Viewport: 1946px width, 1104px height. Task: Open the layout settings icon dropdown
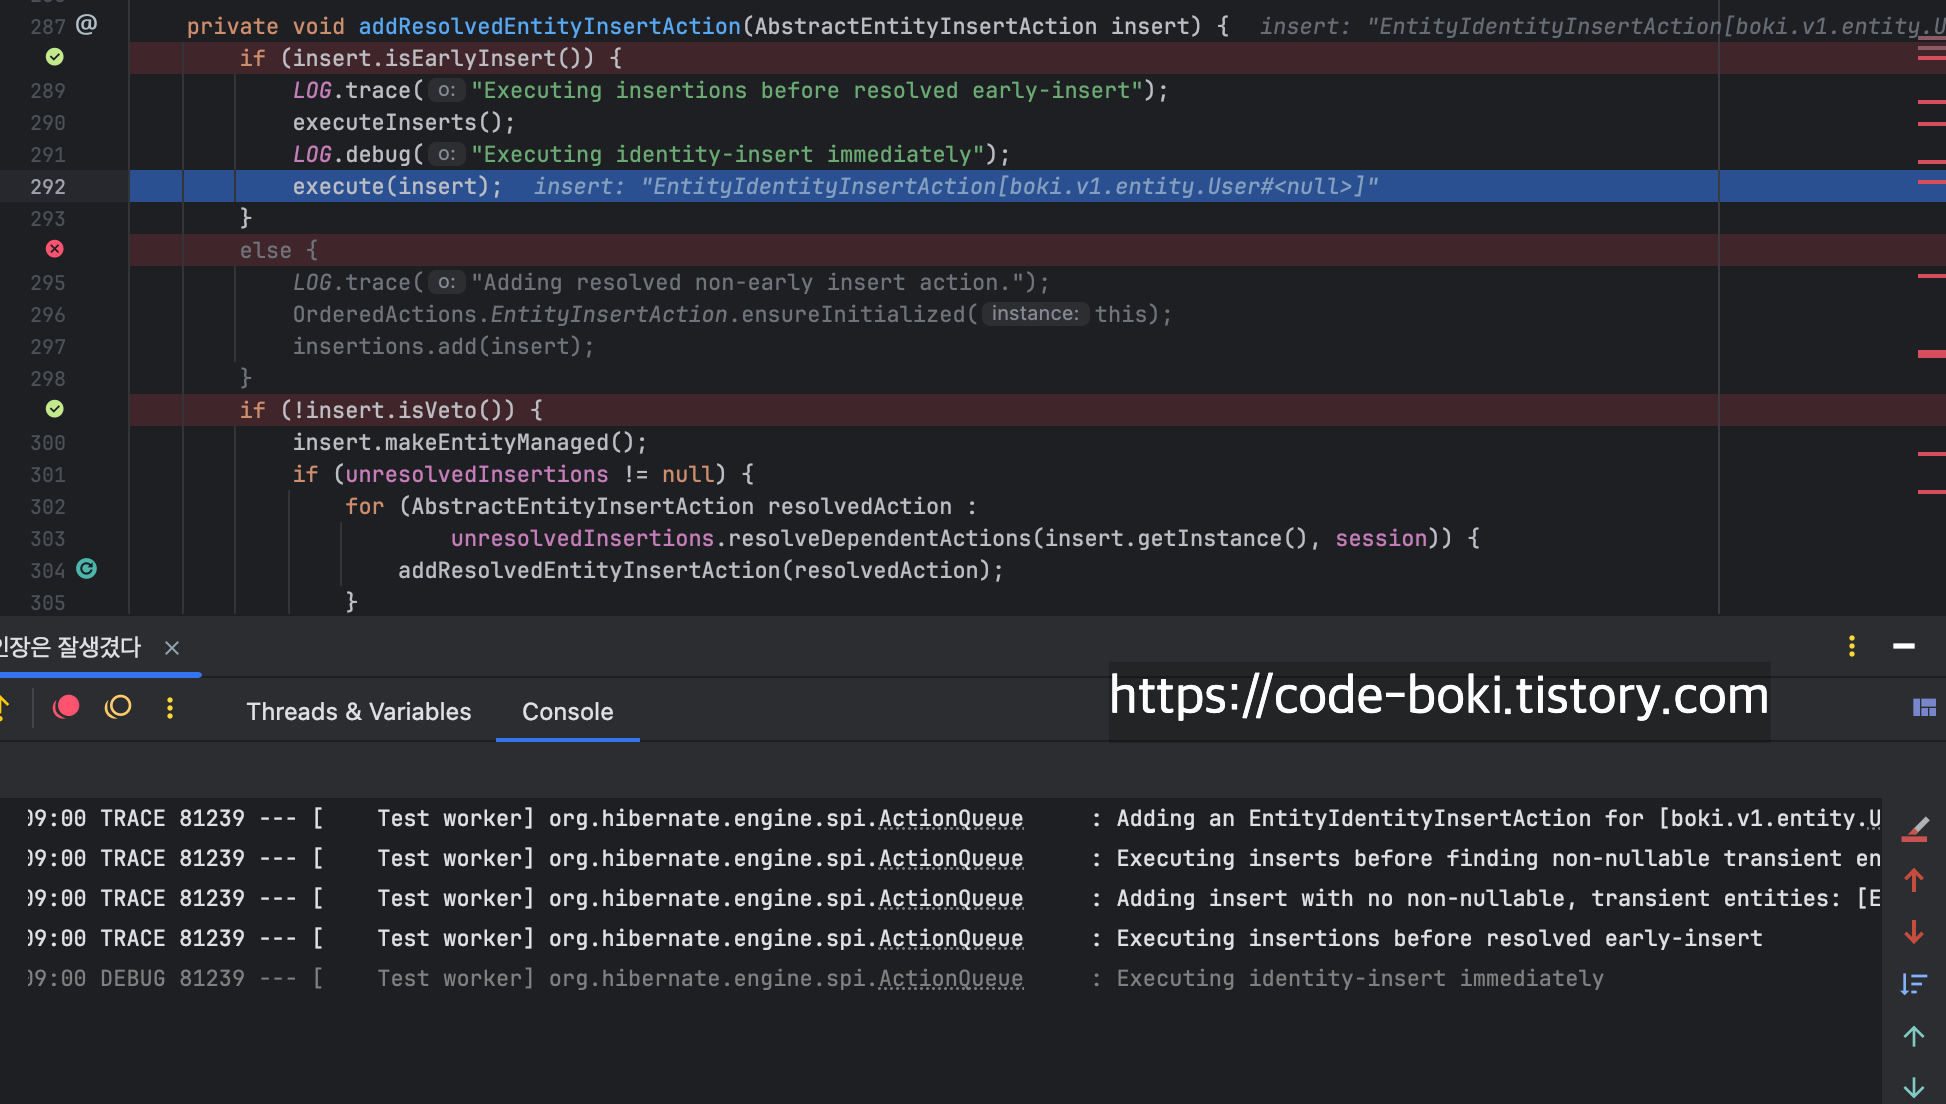point(1924,708)
